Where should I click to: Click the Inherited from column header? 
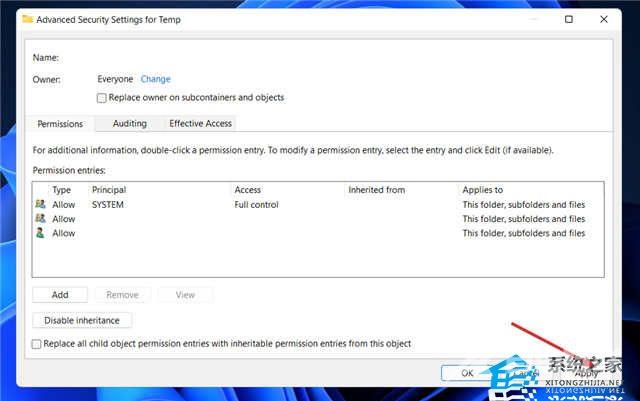coord(375,189)
